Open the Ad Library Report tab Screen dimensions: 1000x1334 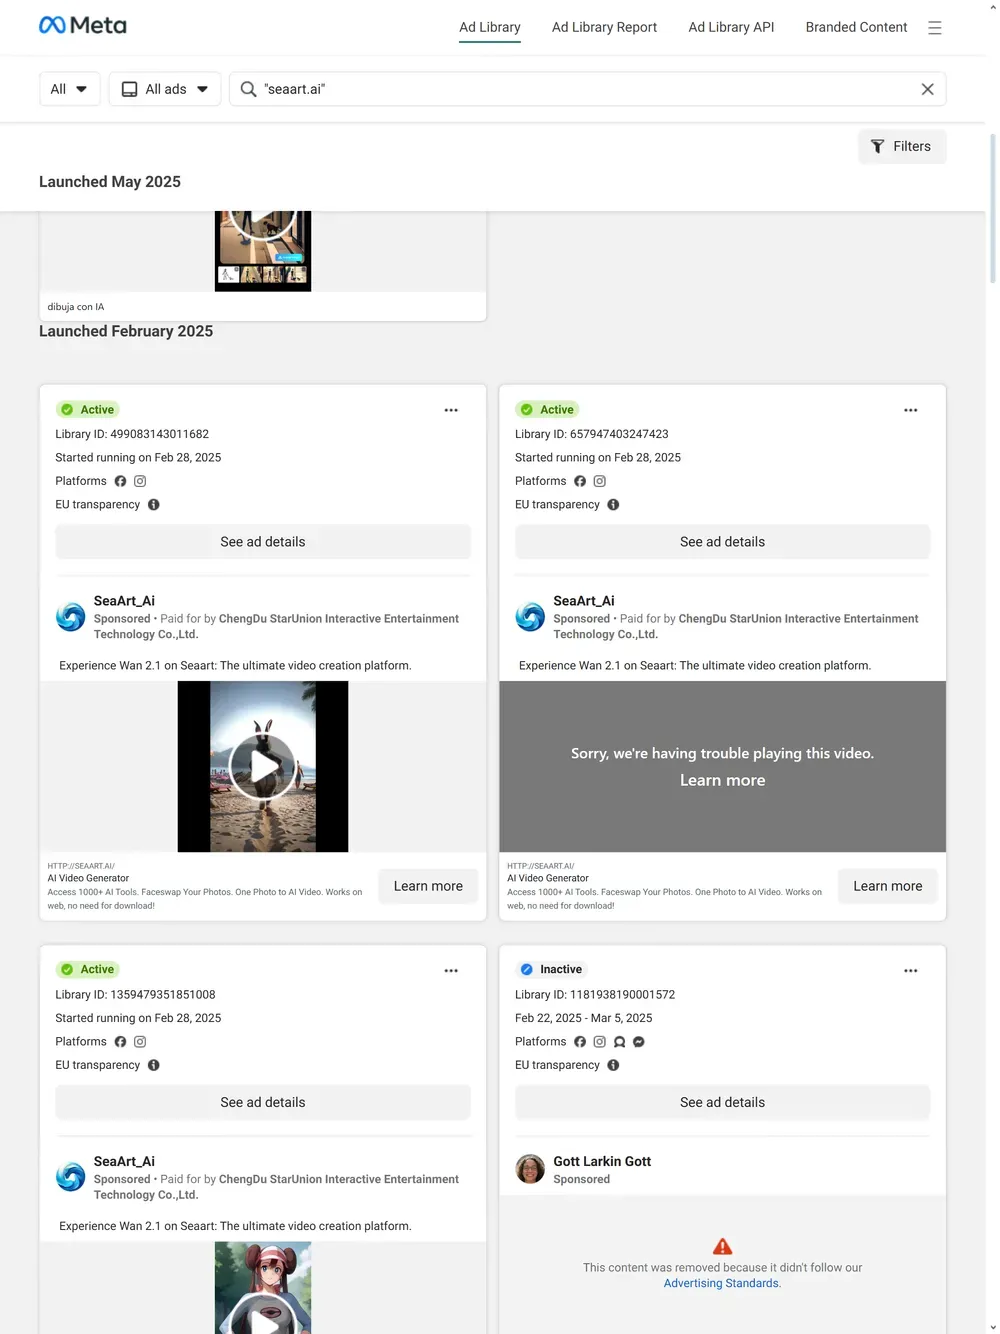(x=604, y=27)
